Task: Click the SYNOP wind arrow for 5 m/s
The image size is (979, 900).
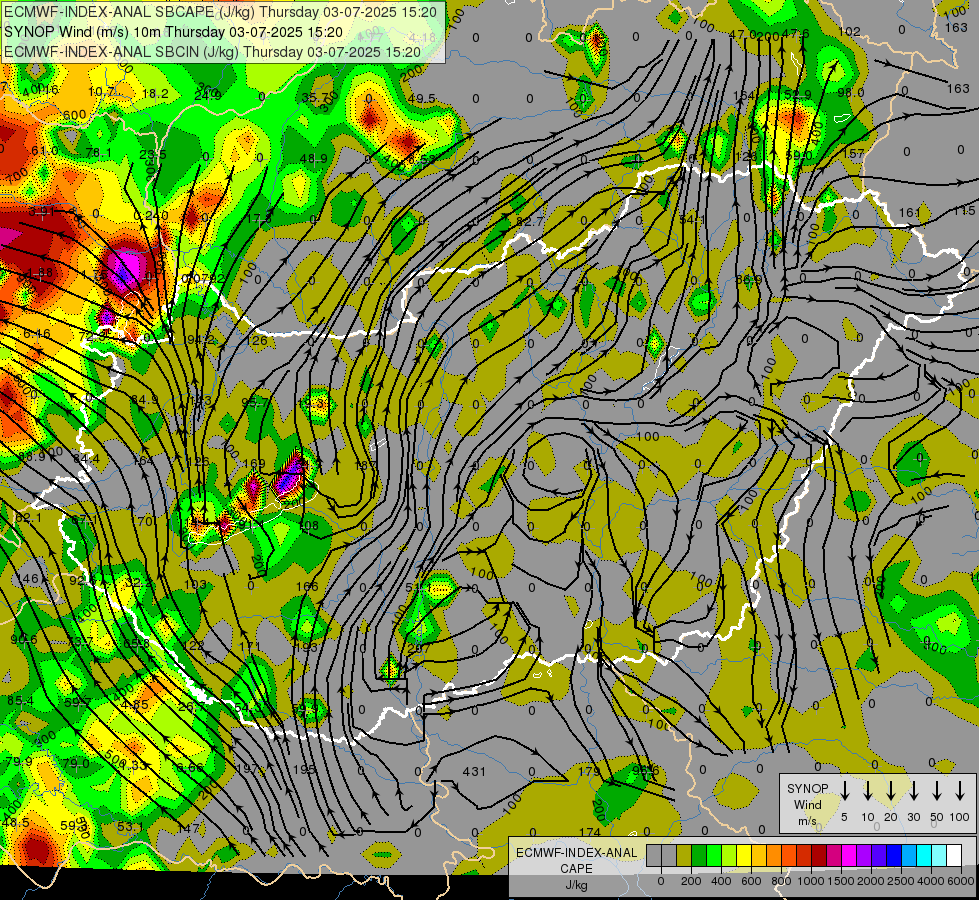Action: coord(844,790)
